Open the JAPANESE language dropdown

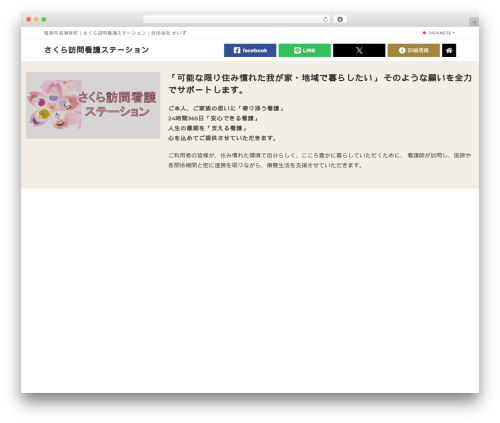(439, 33)
